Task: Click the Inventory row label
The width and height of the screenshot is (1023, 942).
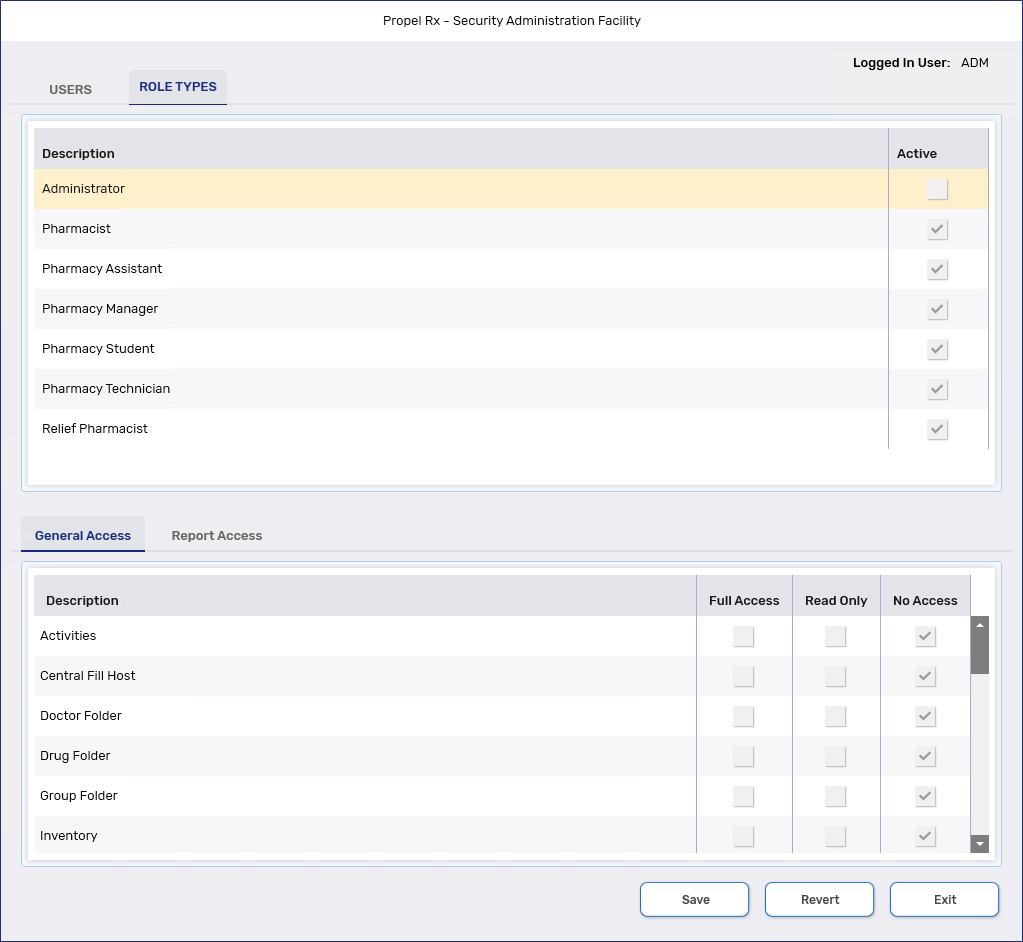Action: click(69, 836)
